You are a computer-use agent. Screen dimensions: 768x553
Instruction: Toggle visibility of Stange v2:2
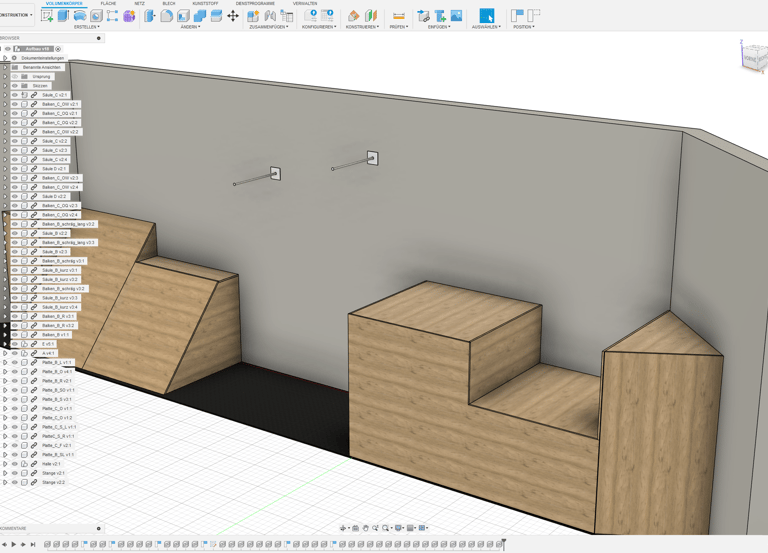click(15, 482)
